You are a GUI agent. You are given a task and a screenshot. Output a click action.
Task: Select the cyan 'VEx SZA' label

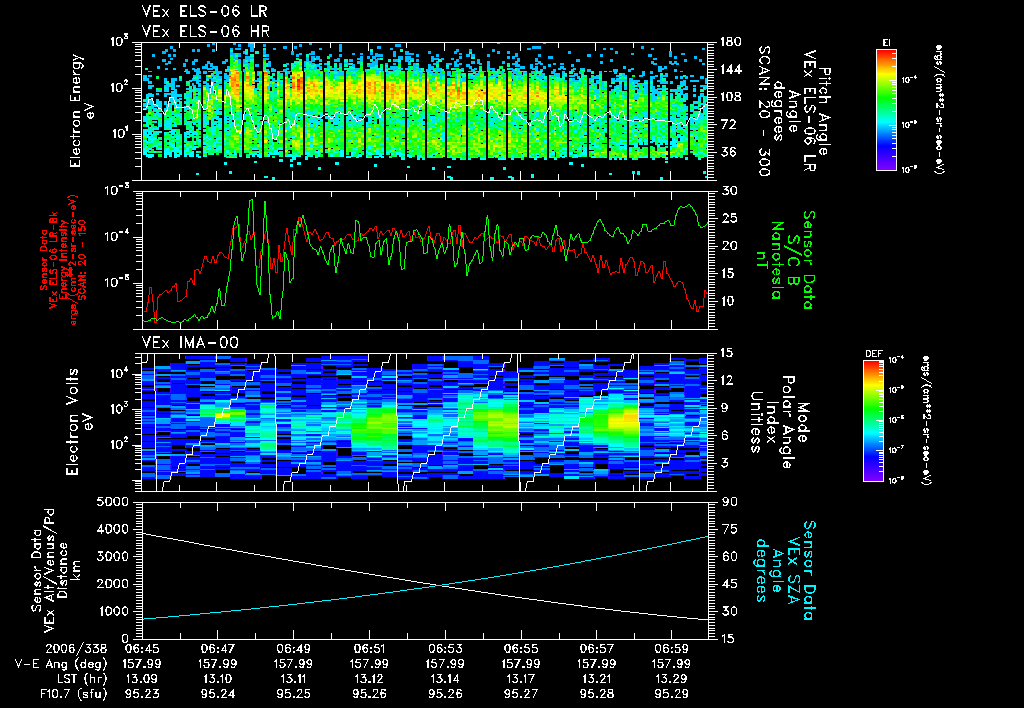click(x=794, y=570)
